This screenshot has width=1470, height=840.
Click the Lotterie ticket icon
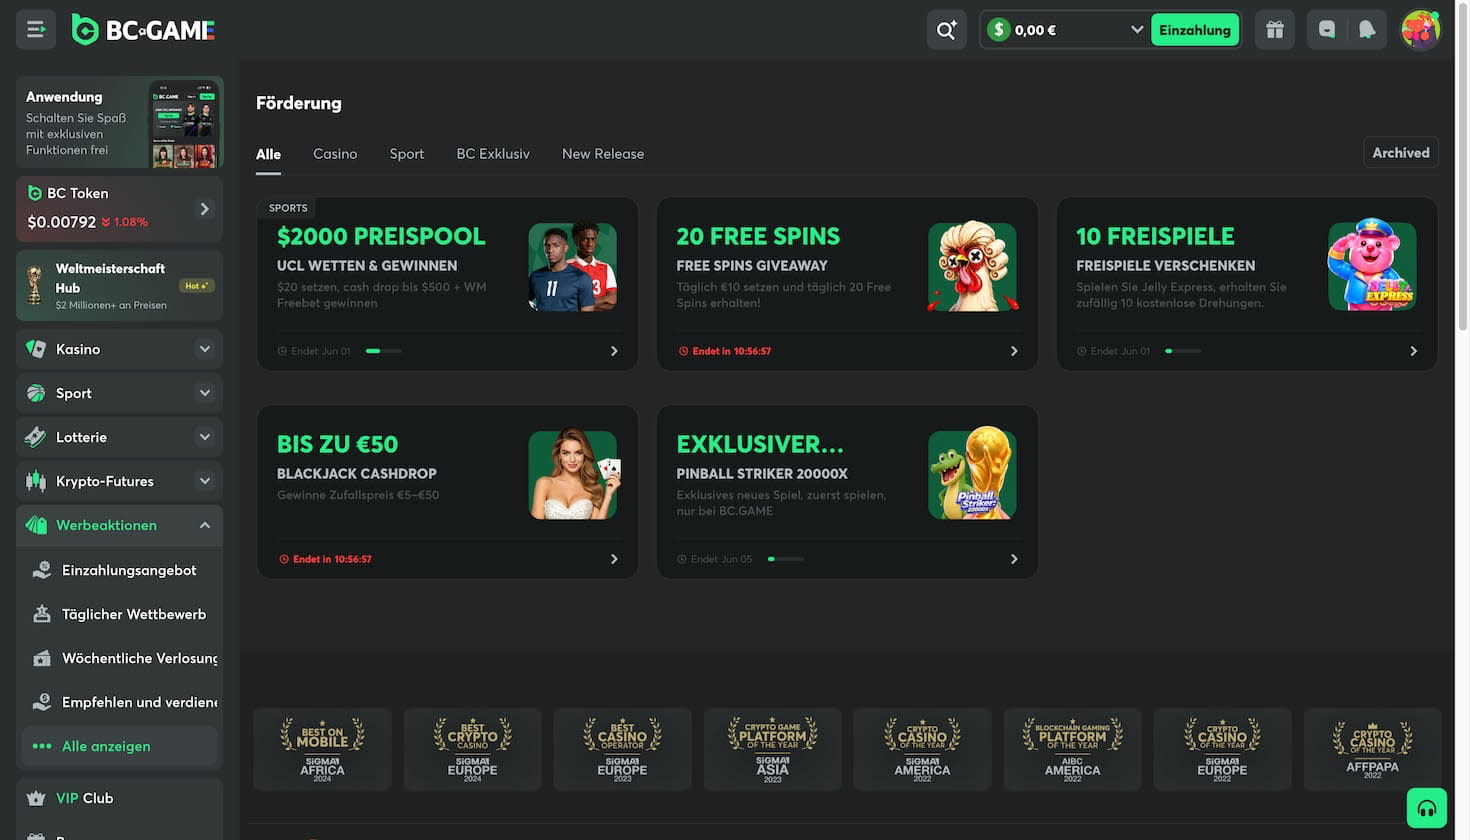tap(36, 437)
